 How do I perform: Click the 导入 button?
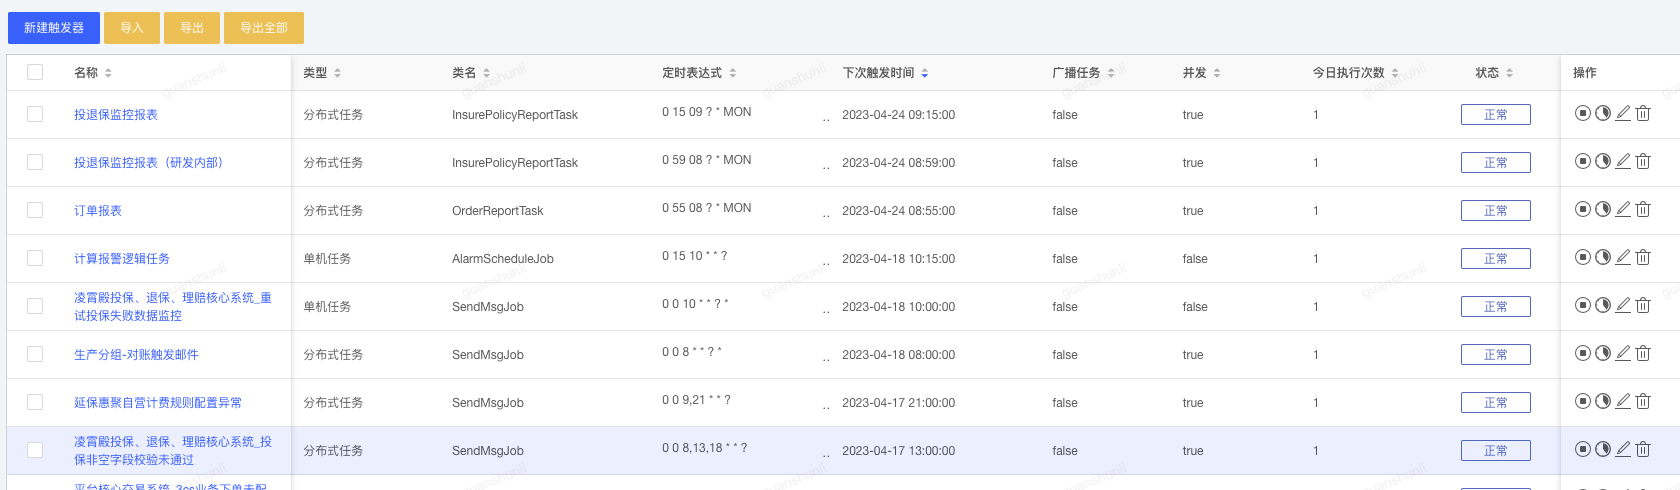(x=132, y=28)
